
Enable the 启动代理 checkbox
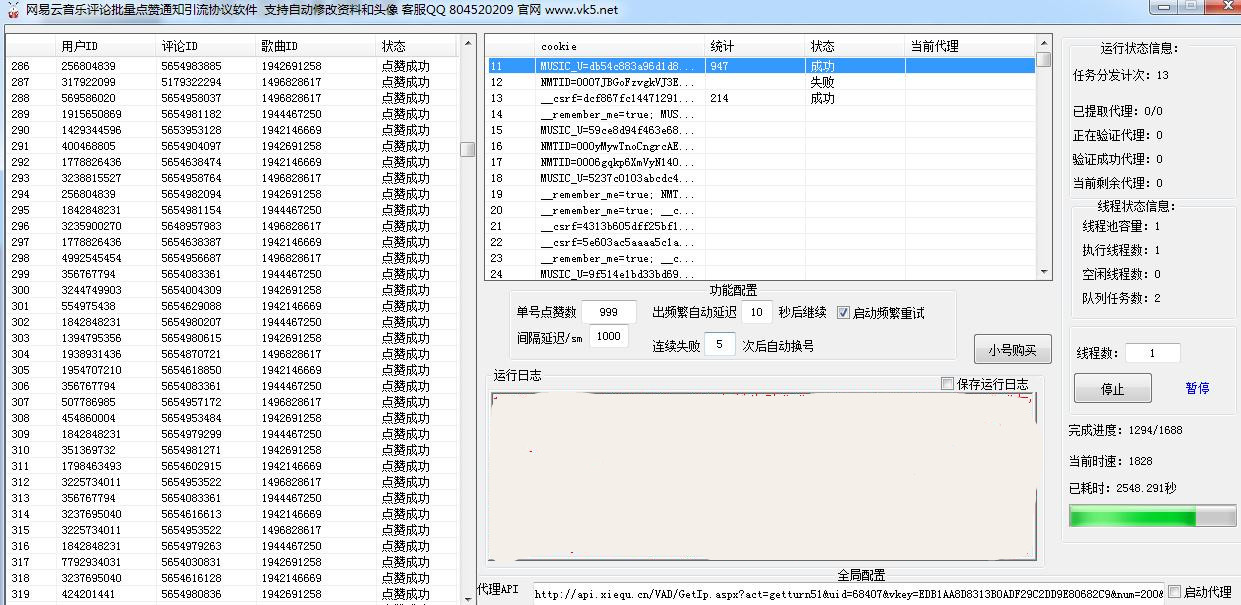click(1173, 592)
